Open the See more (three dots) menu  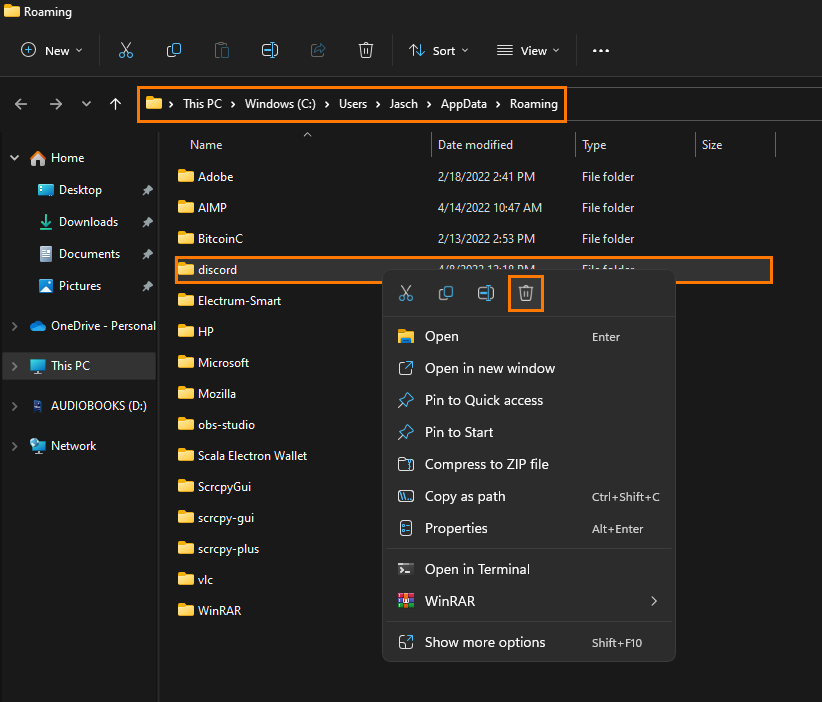[x=601, y=51]
